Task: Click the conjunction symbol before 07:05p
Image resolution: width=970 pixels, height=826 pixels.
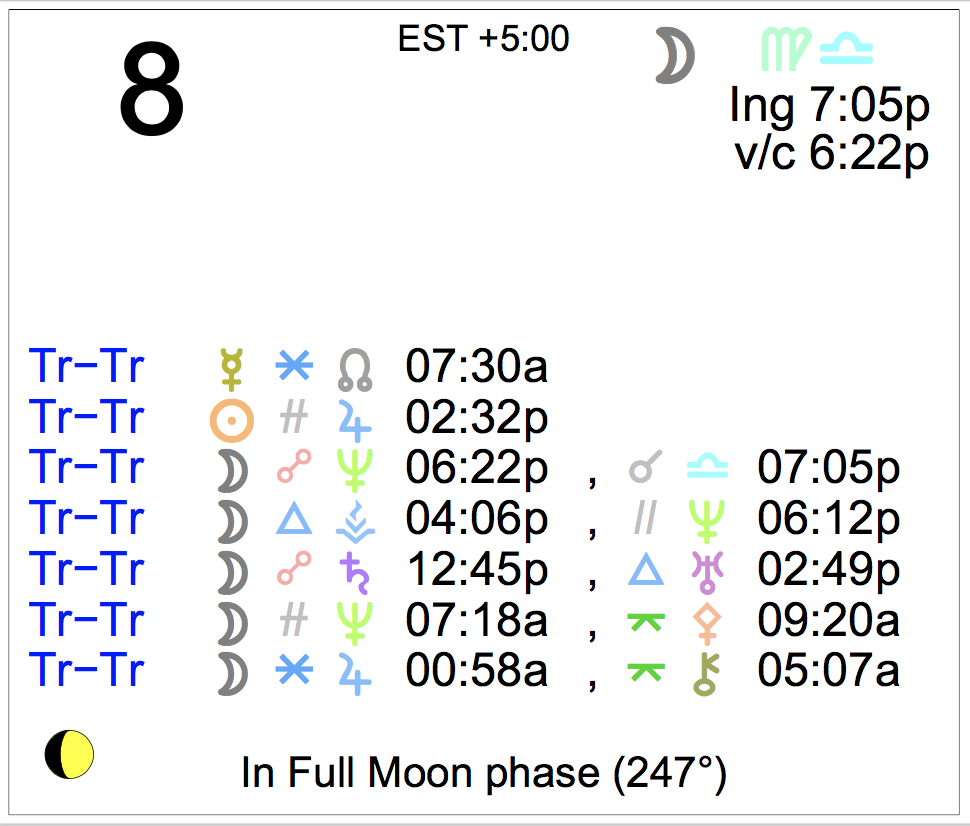Action: (x=644, y=468)
